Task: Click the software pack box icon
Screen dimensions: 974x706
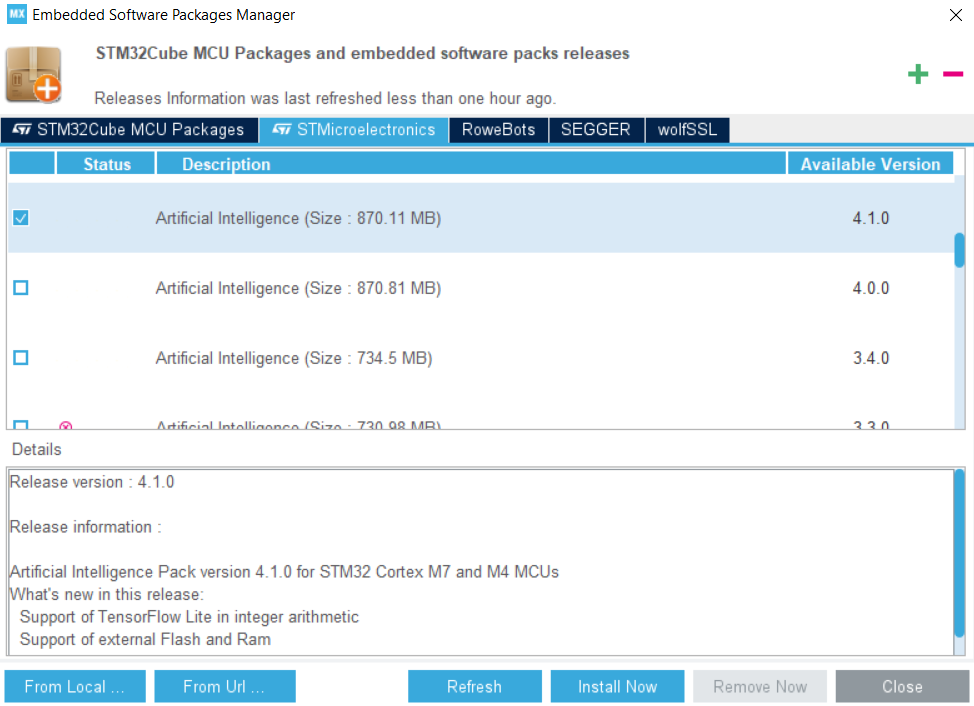Action: (33, 74)
